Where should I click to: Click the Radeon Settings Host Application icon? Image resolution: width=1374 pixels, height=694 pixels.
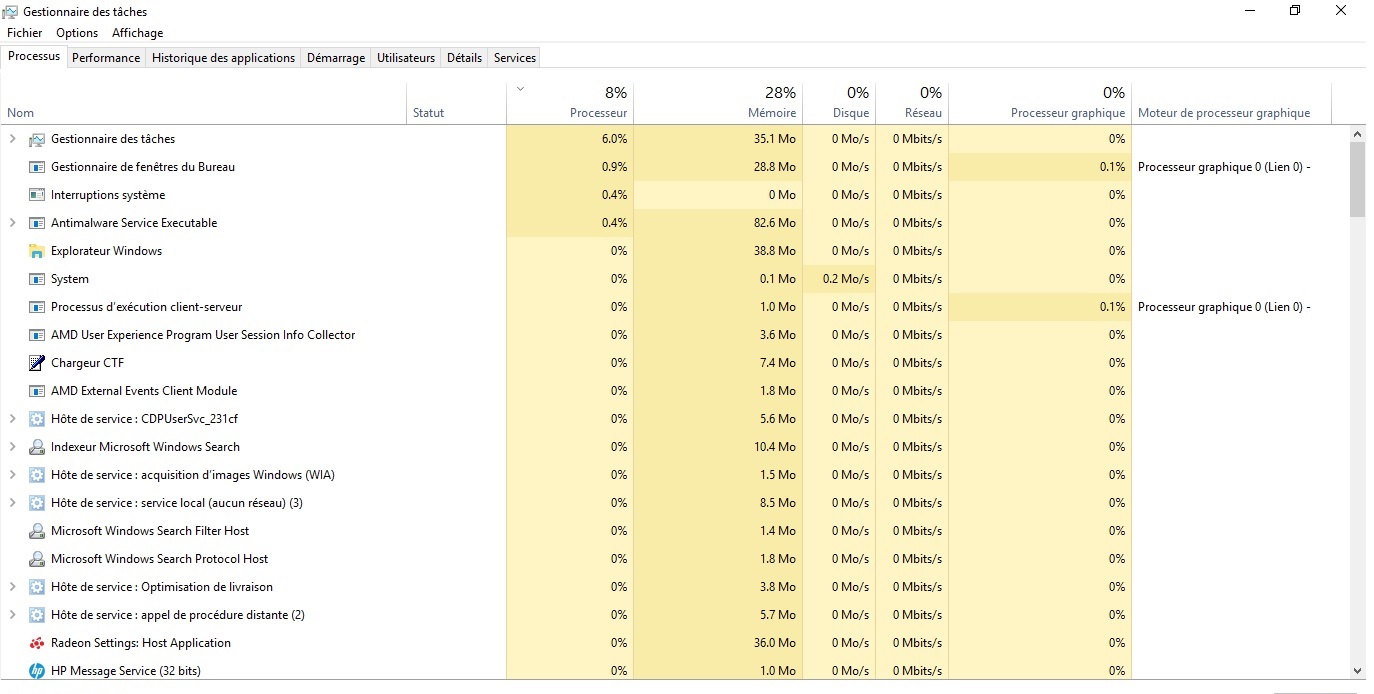tap(37, 643)
